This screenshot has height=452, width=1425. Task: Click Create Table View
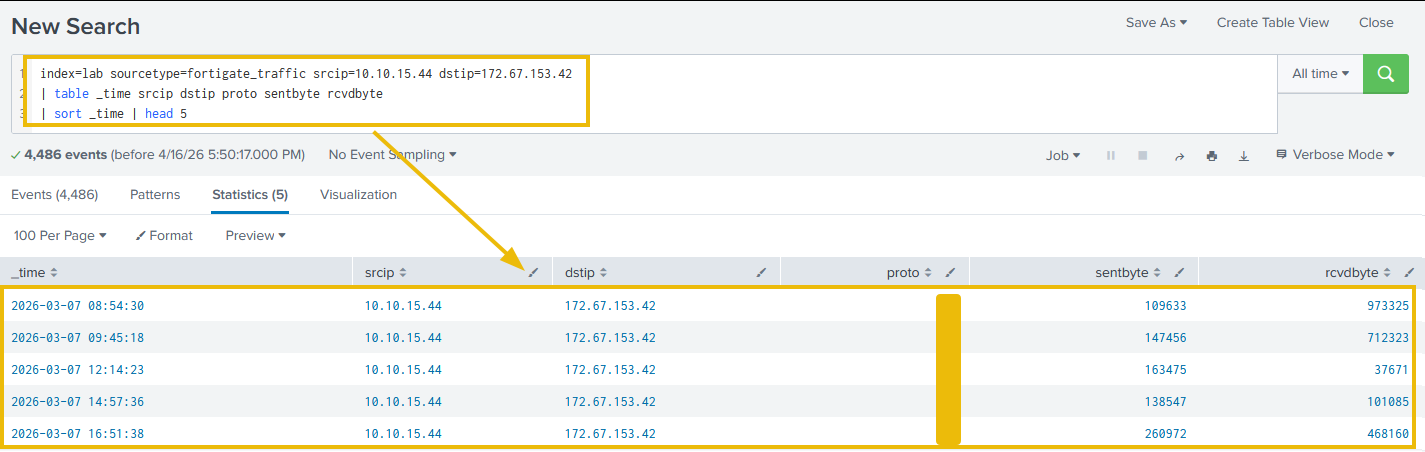tap(1273, 22)
